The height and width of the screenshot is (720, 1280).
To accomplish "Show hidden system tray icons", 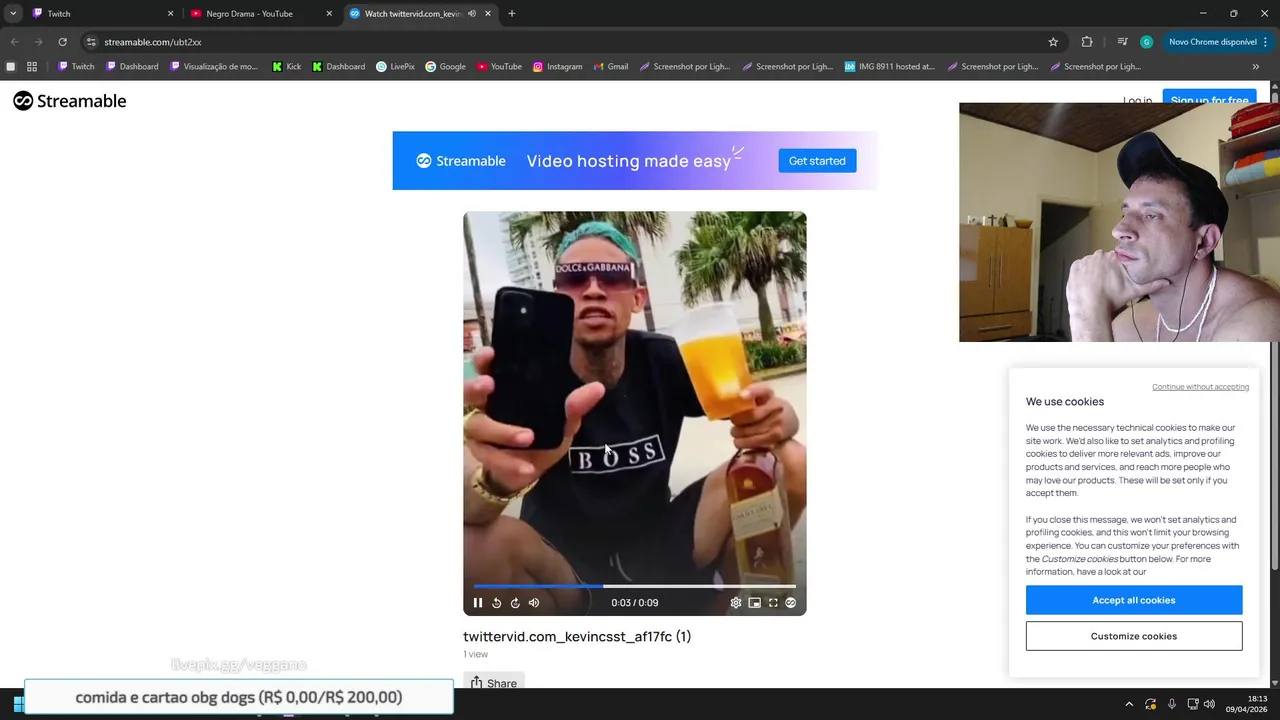I will 1129,704.
